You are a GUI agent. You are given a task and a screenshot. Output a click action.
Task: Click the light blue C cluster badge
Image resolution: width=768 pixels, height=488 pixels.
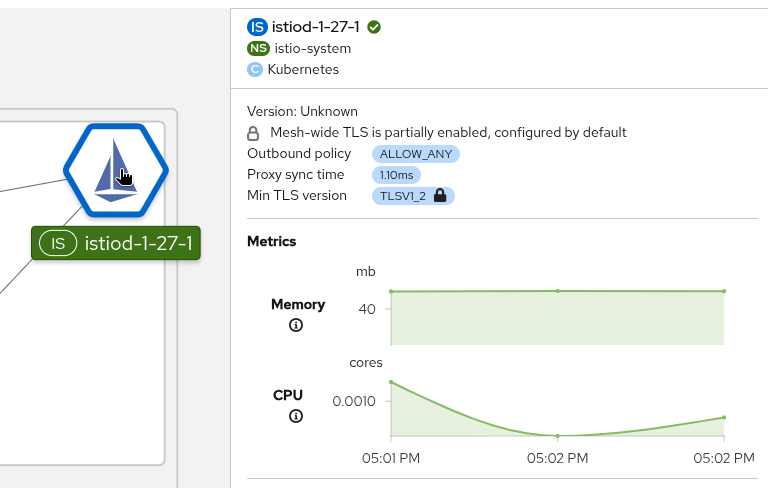(x=255, y=70)
